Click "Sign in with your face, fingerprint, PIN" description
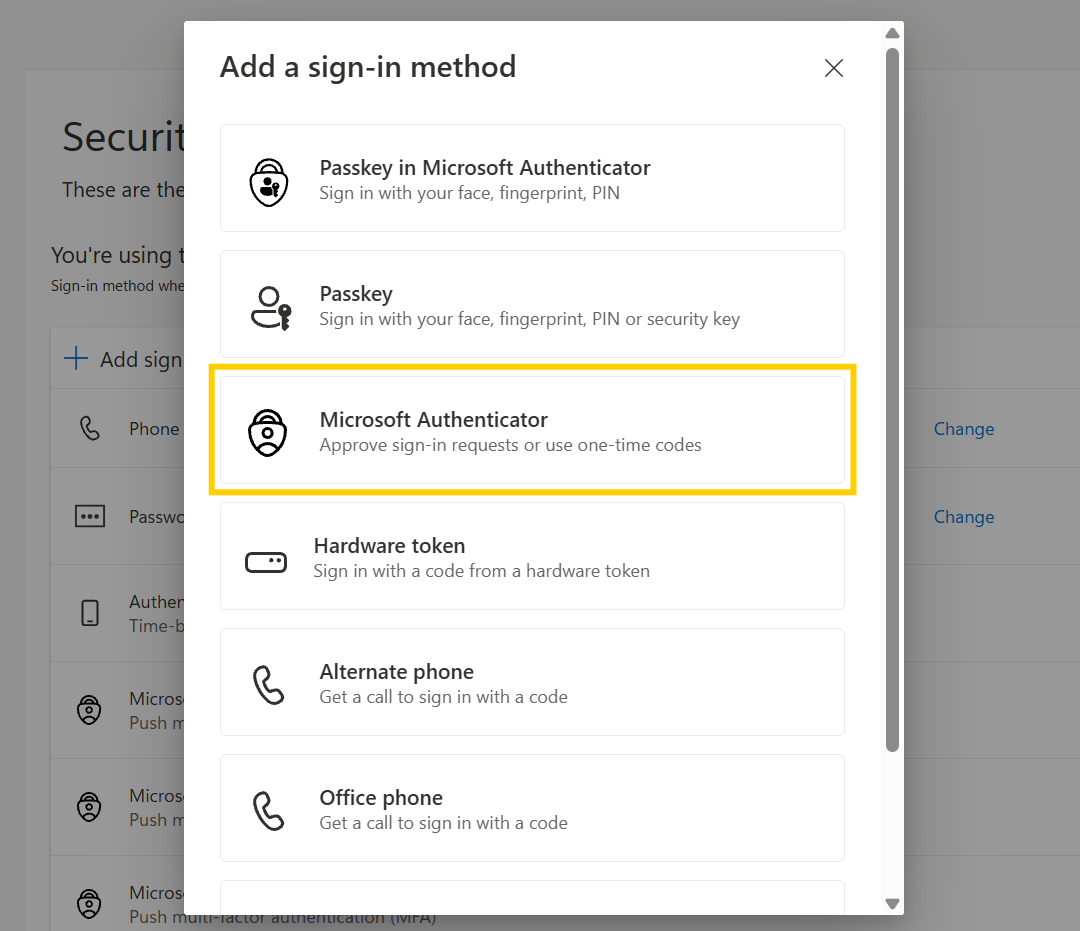Image resolution: width=1080 pixels, height=931 pixels. (470, 193)
